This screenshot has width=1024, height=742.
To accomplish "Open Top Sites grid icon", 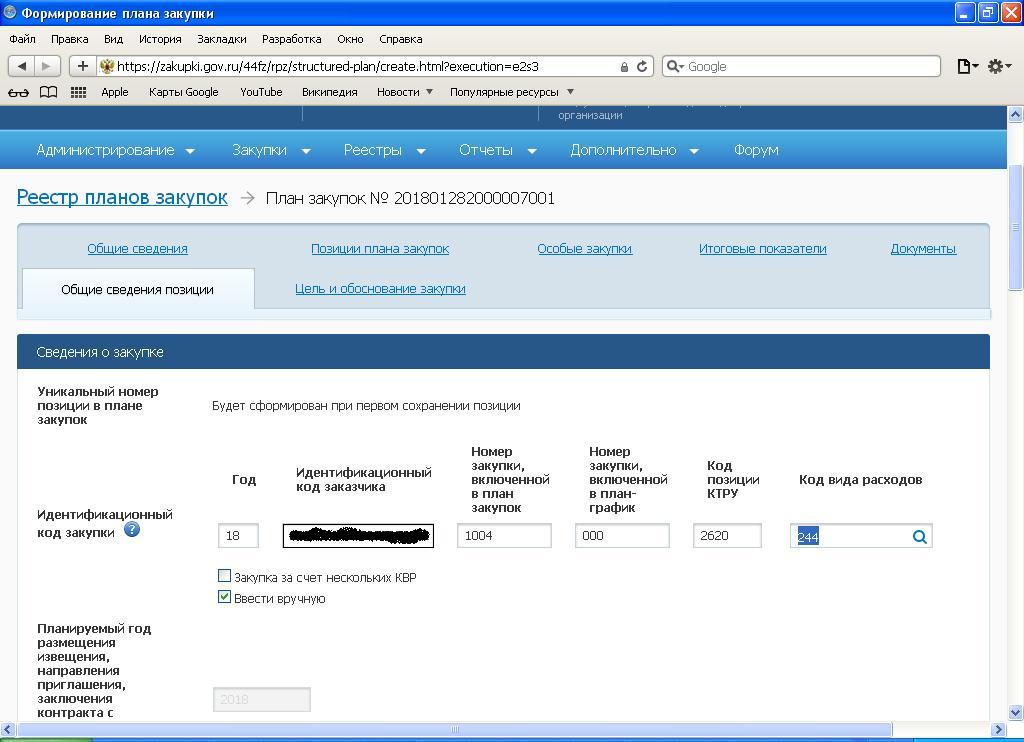I will point(78,92).
